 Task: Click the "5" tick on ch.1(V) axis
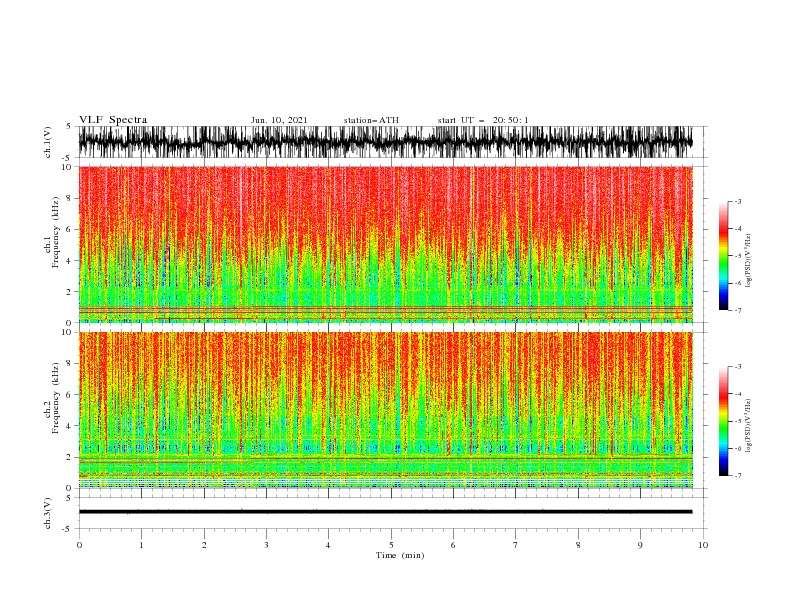tap(69, 126)
